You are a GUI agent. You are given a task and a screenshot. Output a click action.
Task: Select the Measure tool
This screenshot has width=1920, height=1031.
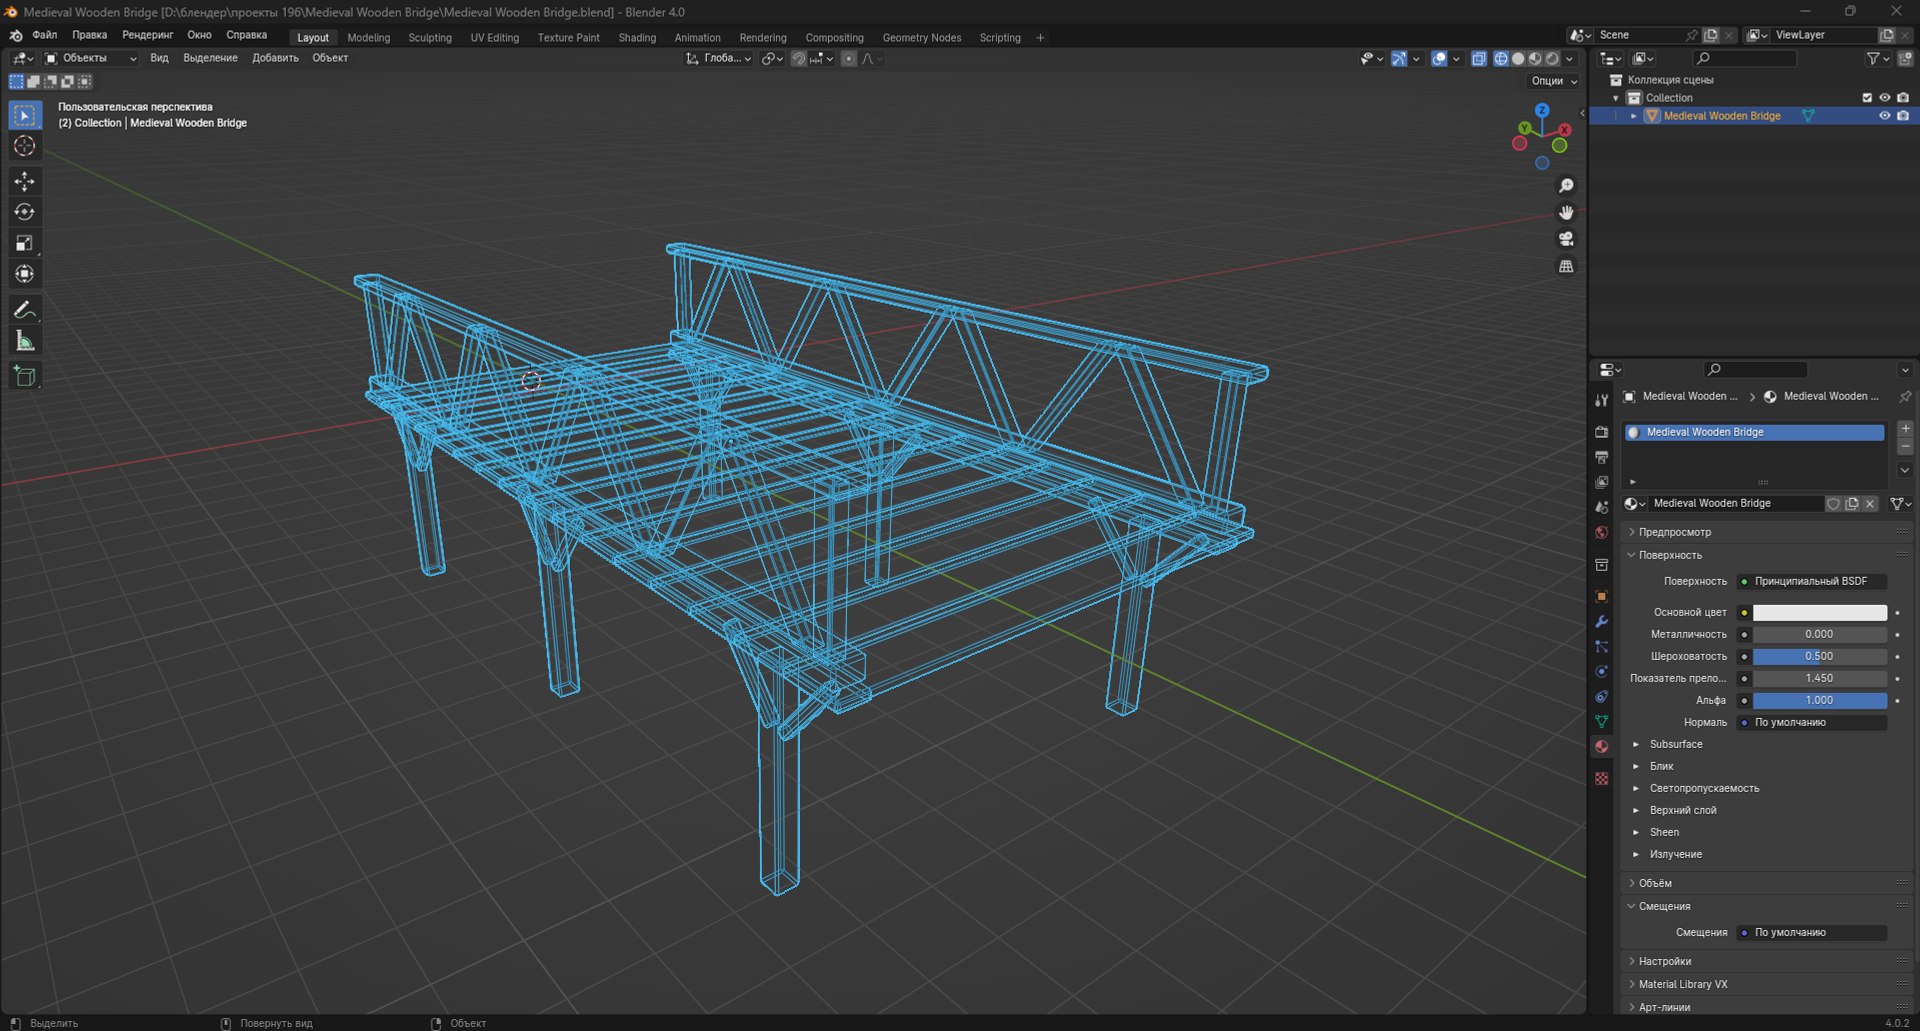tap(25, 341)
